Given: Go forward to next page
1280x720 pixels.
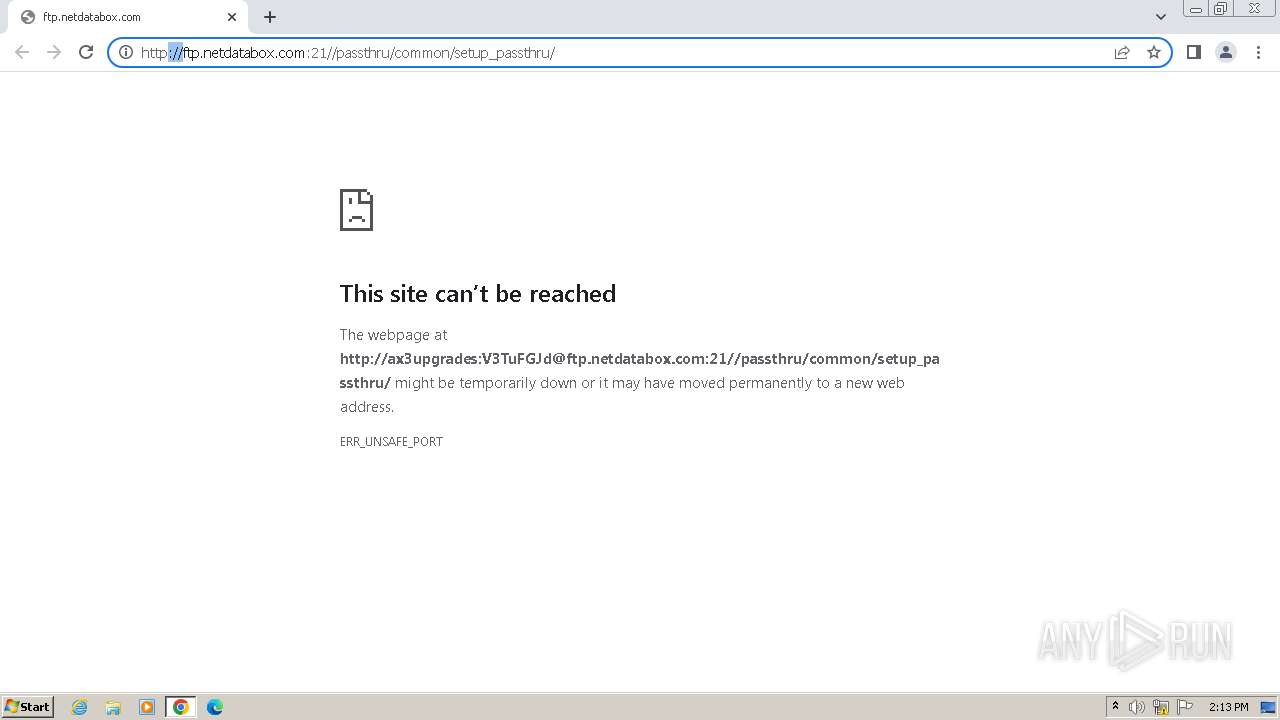Looking at the screenshot, I should (54, 52).
